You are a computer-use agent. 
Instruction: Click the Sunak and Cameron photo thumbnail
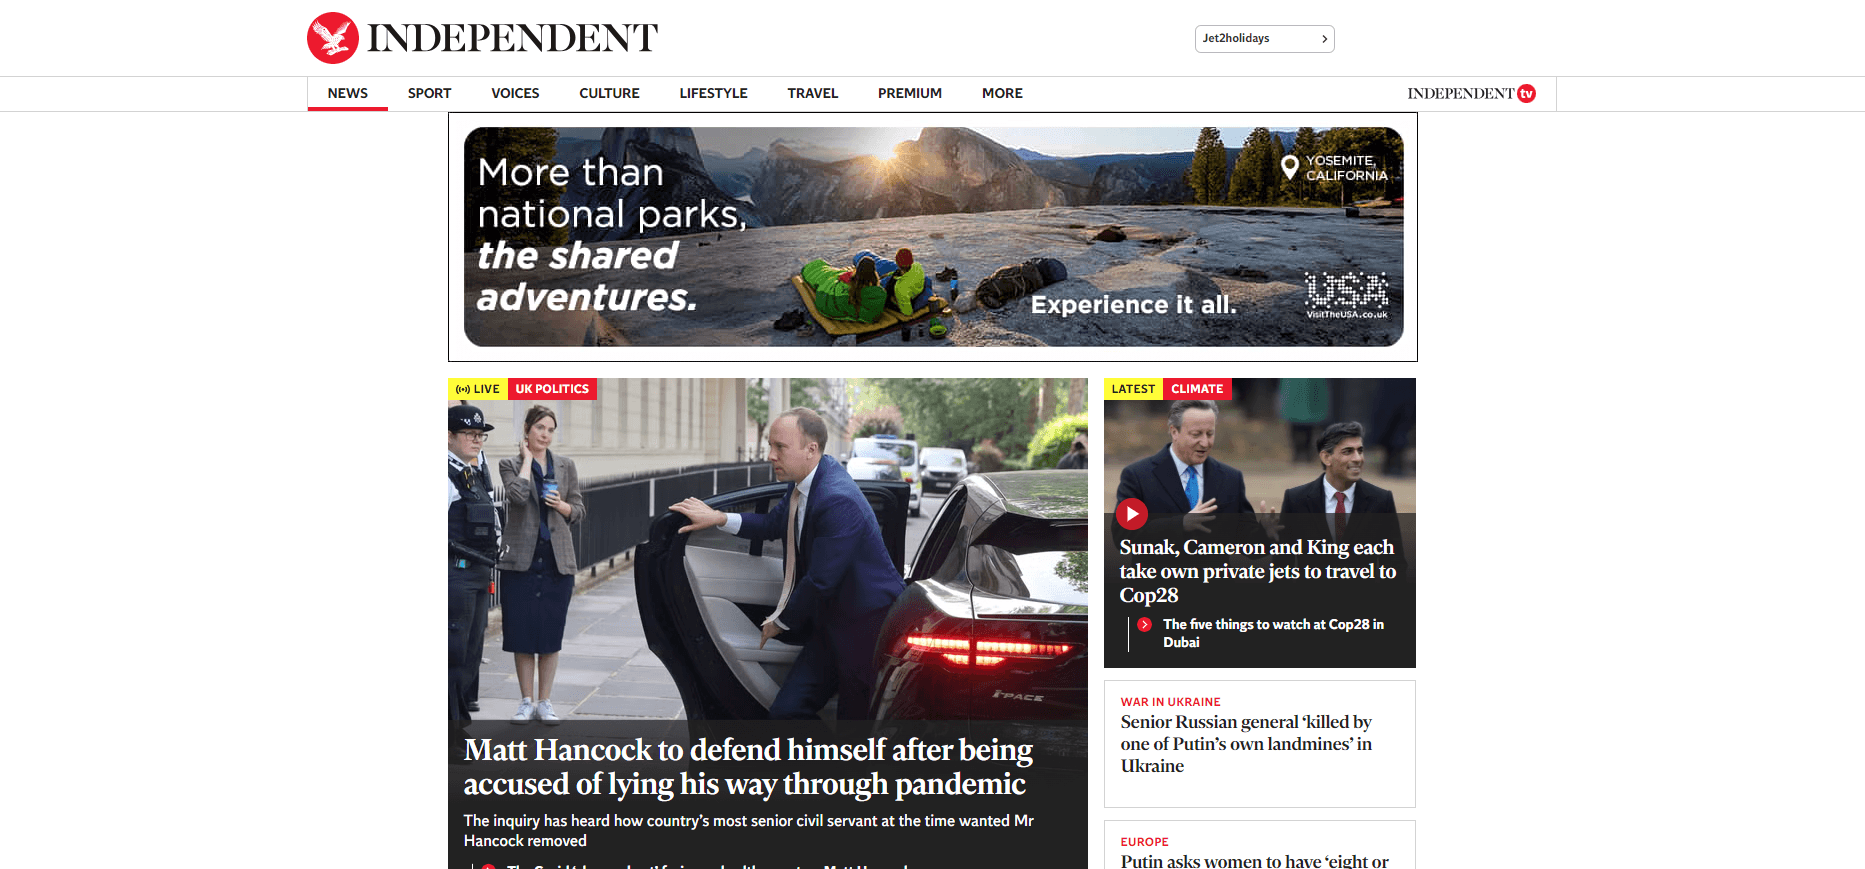tap(1260, 446)
